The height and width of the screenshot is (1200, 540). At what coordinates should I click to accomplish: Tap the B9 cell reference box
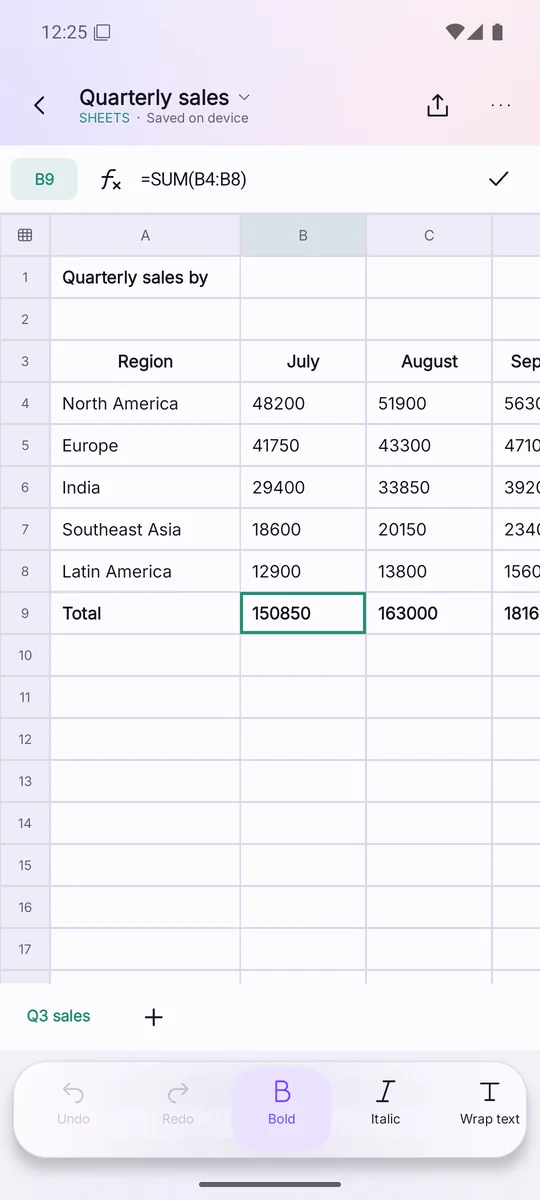pyautogui.click(x=44, y=179)
